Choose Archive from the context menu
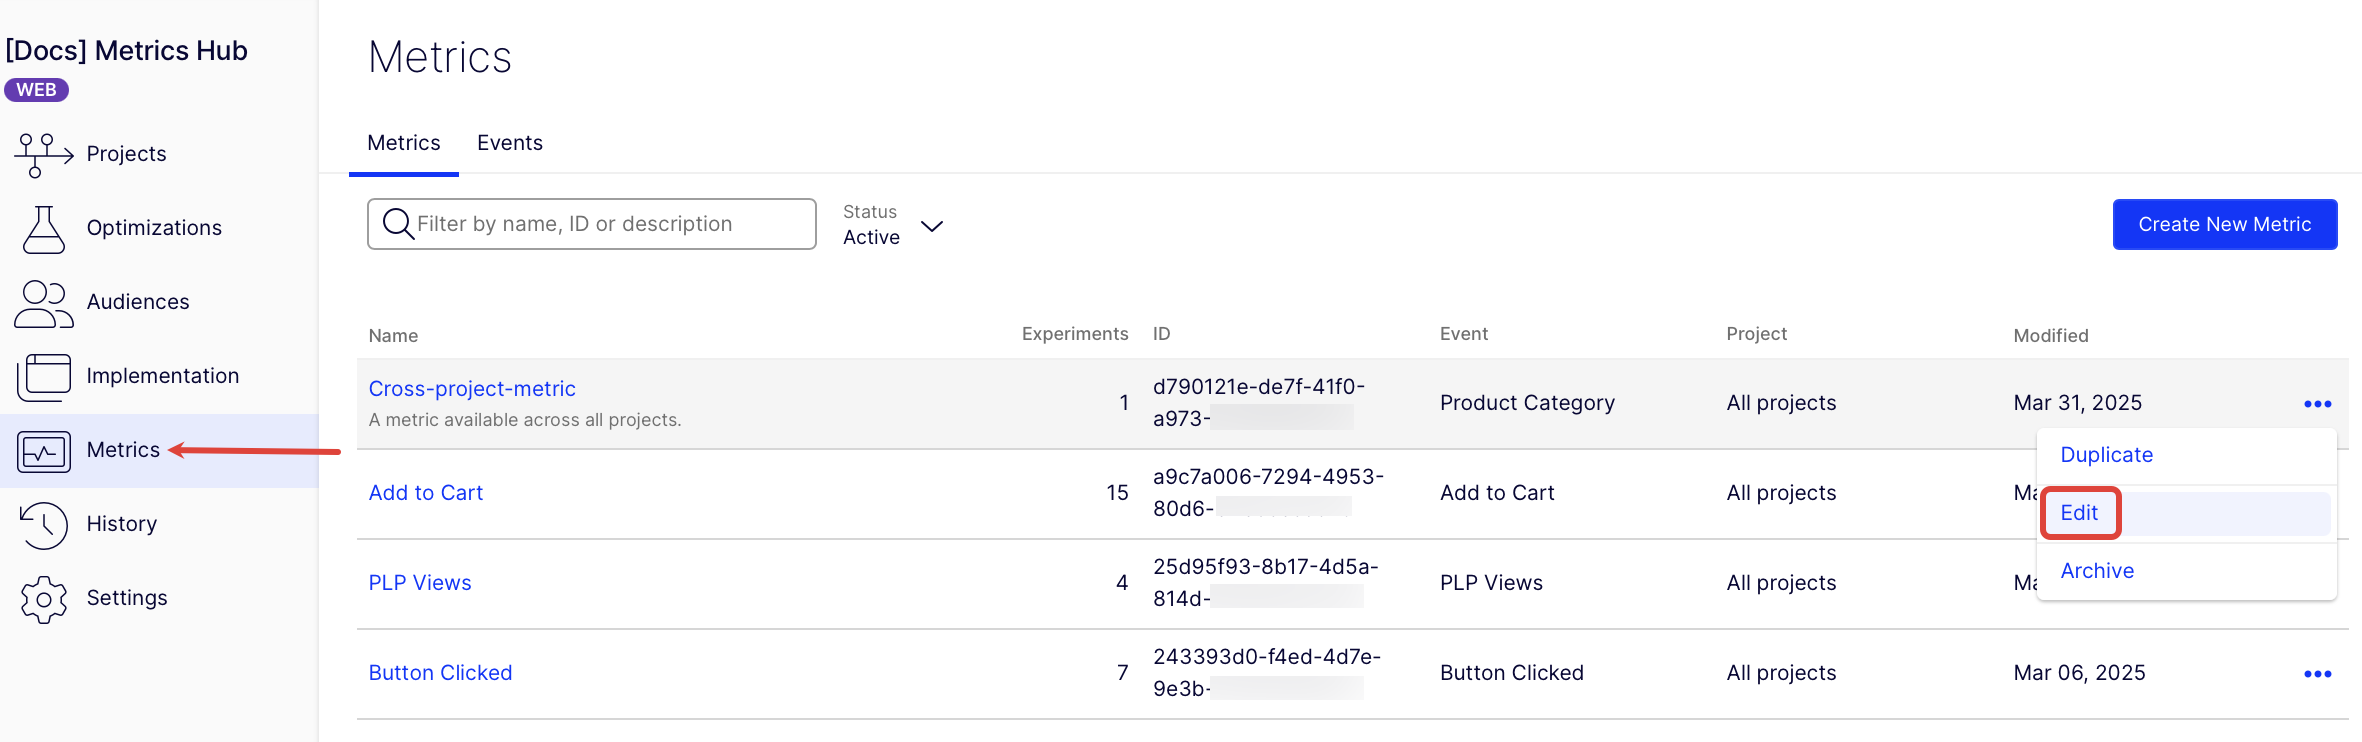The image size is (2362, 742). coord(2097,571)
